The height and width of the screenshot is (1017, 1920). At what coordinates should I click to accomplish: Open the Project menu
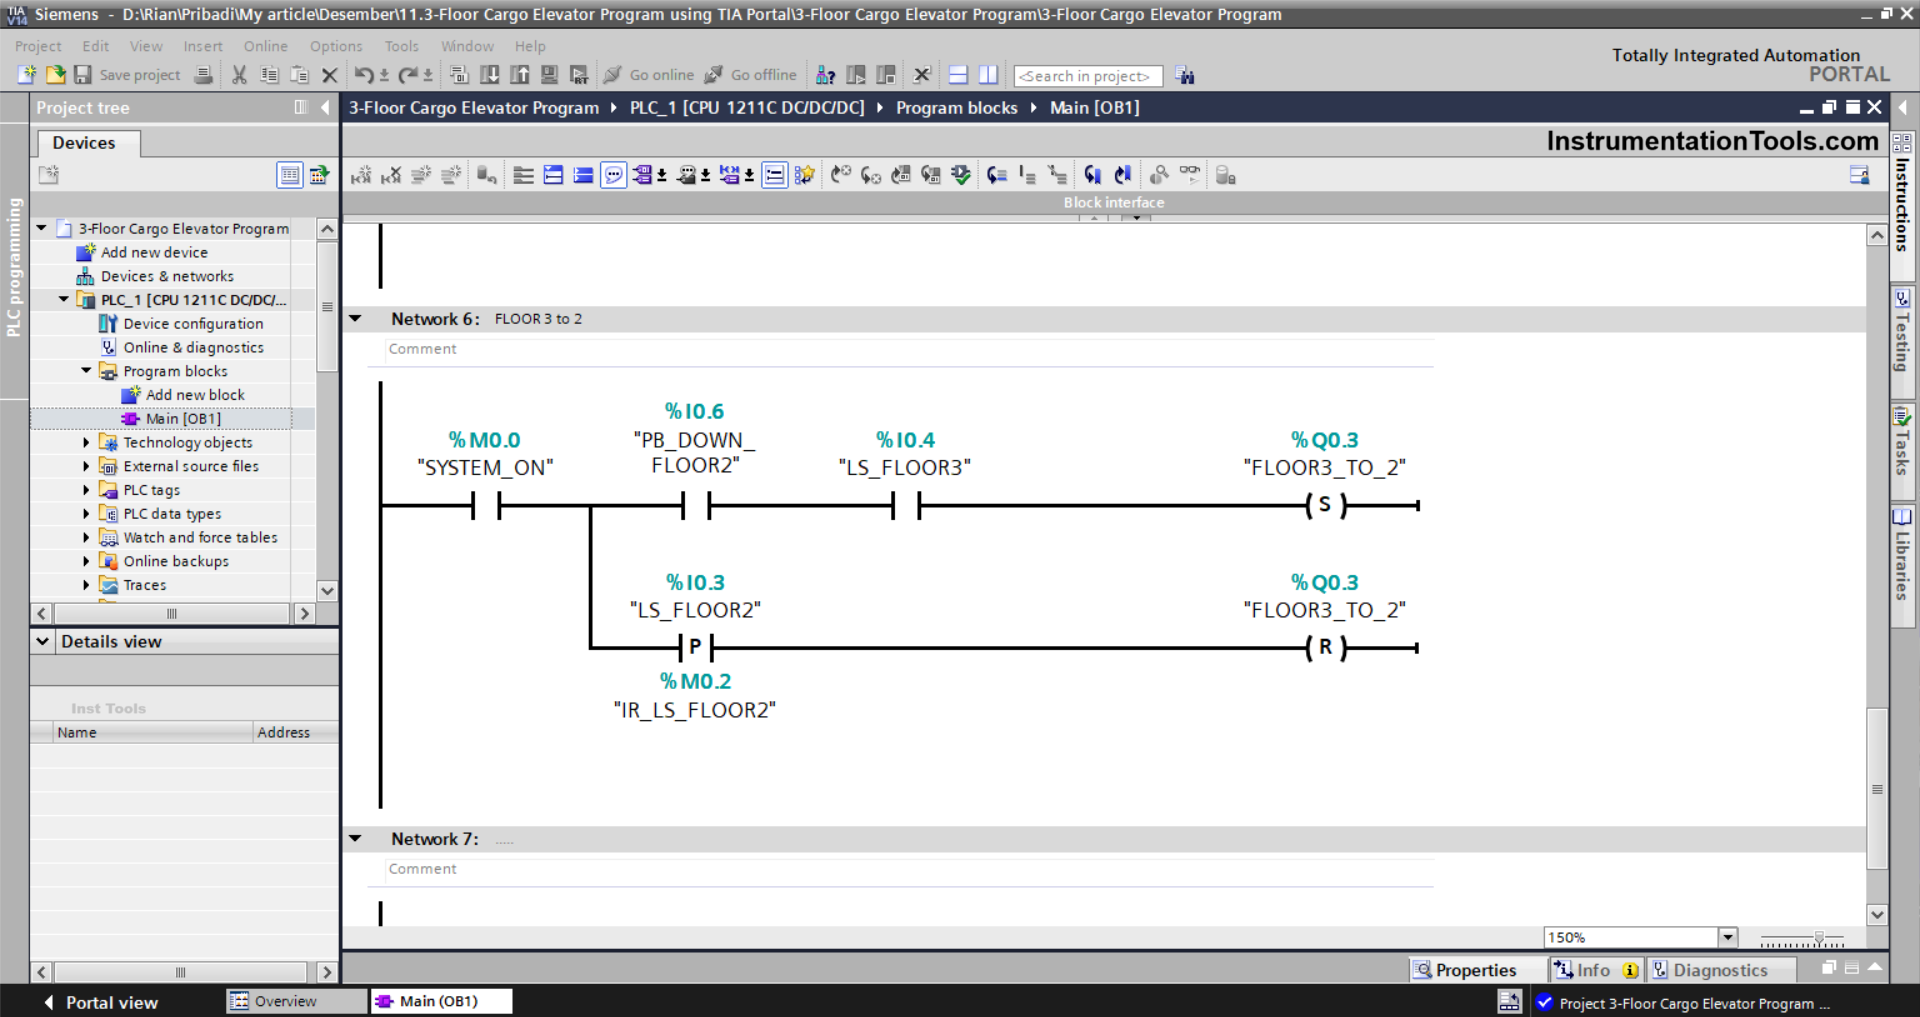point(38,46)
